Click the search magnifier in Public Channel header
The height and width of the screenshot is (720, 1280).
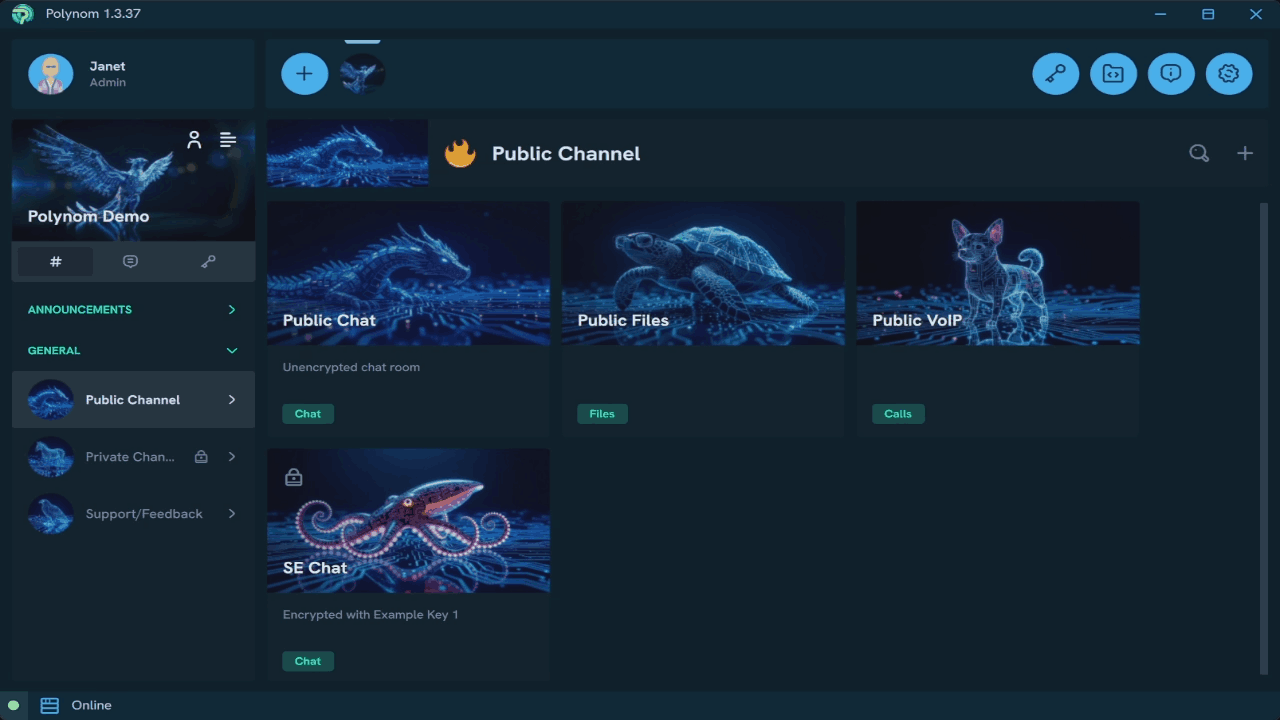pos(1198,153)
